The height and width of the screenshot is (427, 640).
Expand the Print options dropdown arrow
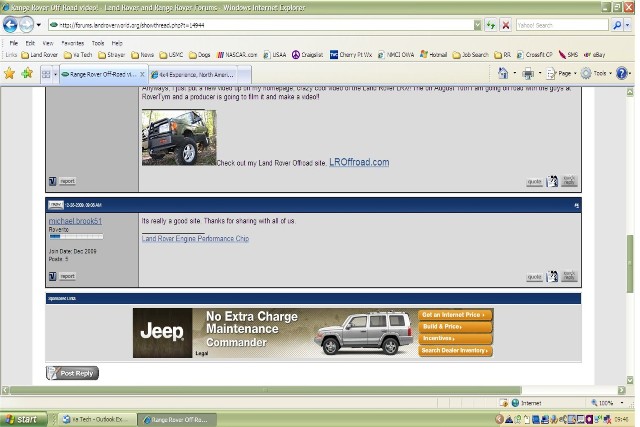[x=540, y=73]
